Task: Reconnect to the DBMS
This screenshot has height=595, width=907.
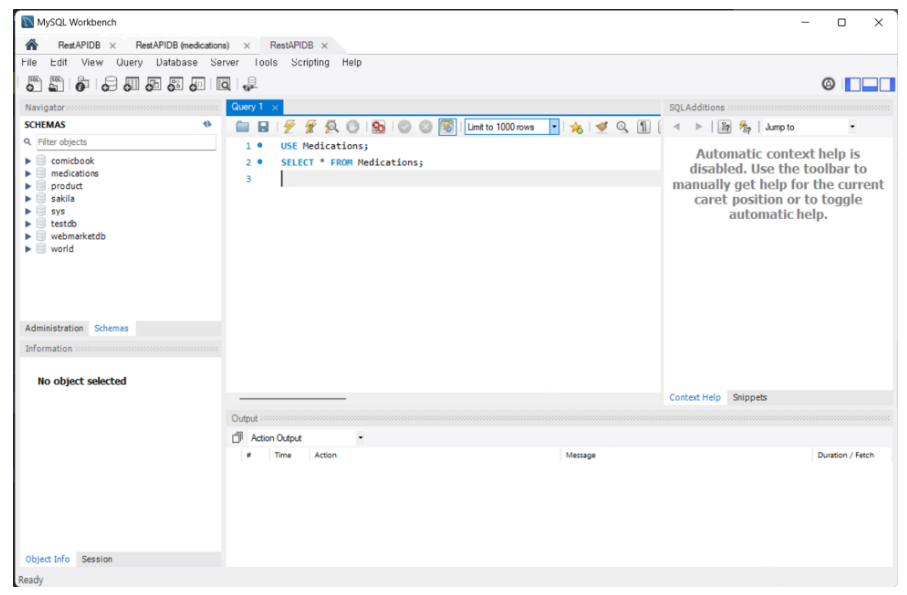Action: pos(250,84)
